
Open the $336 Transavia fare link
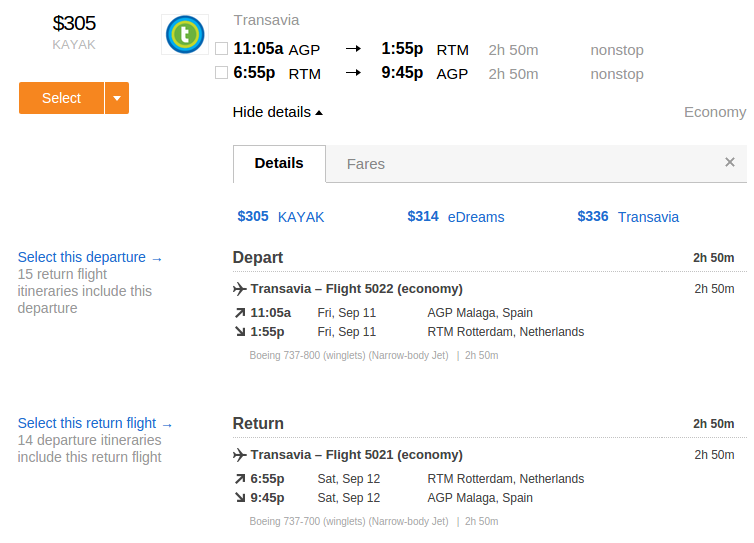[x=628, y=216]
